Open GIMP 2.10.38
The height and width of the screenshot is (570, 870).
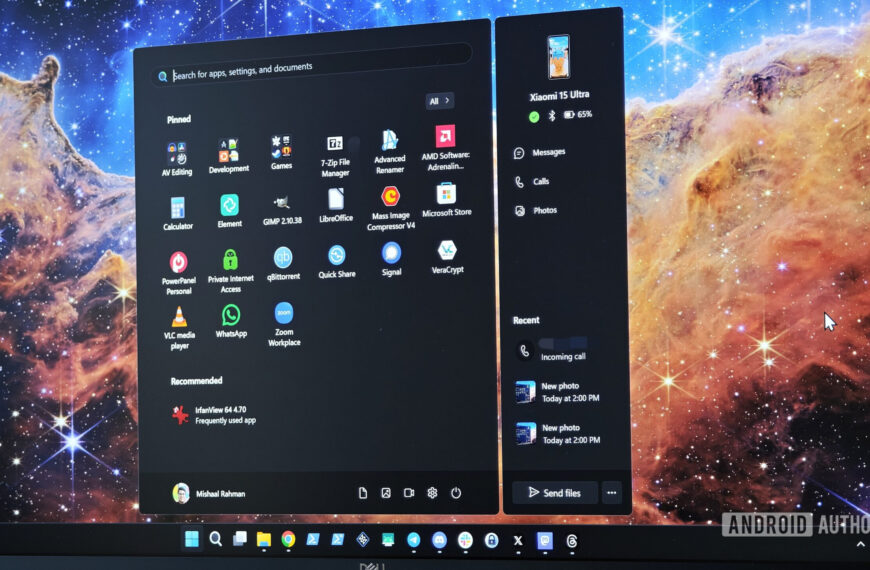282,209
